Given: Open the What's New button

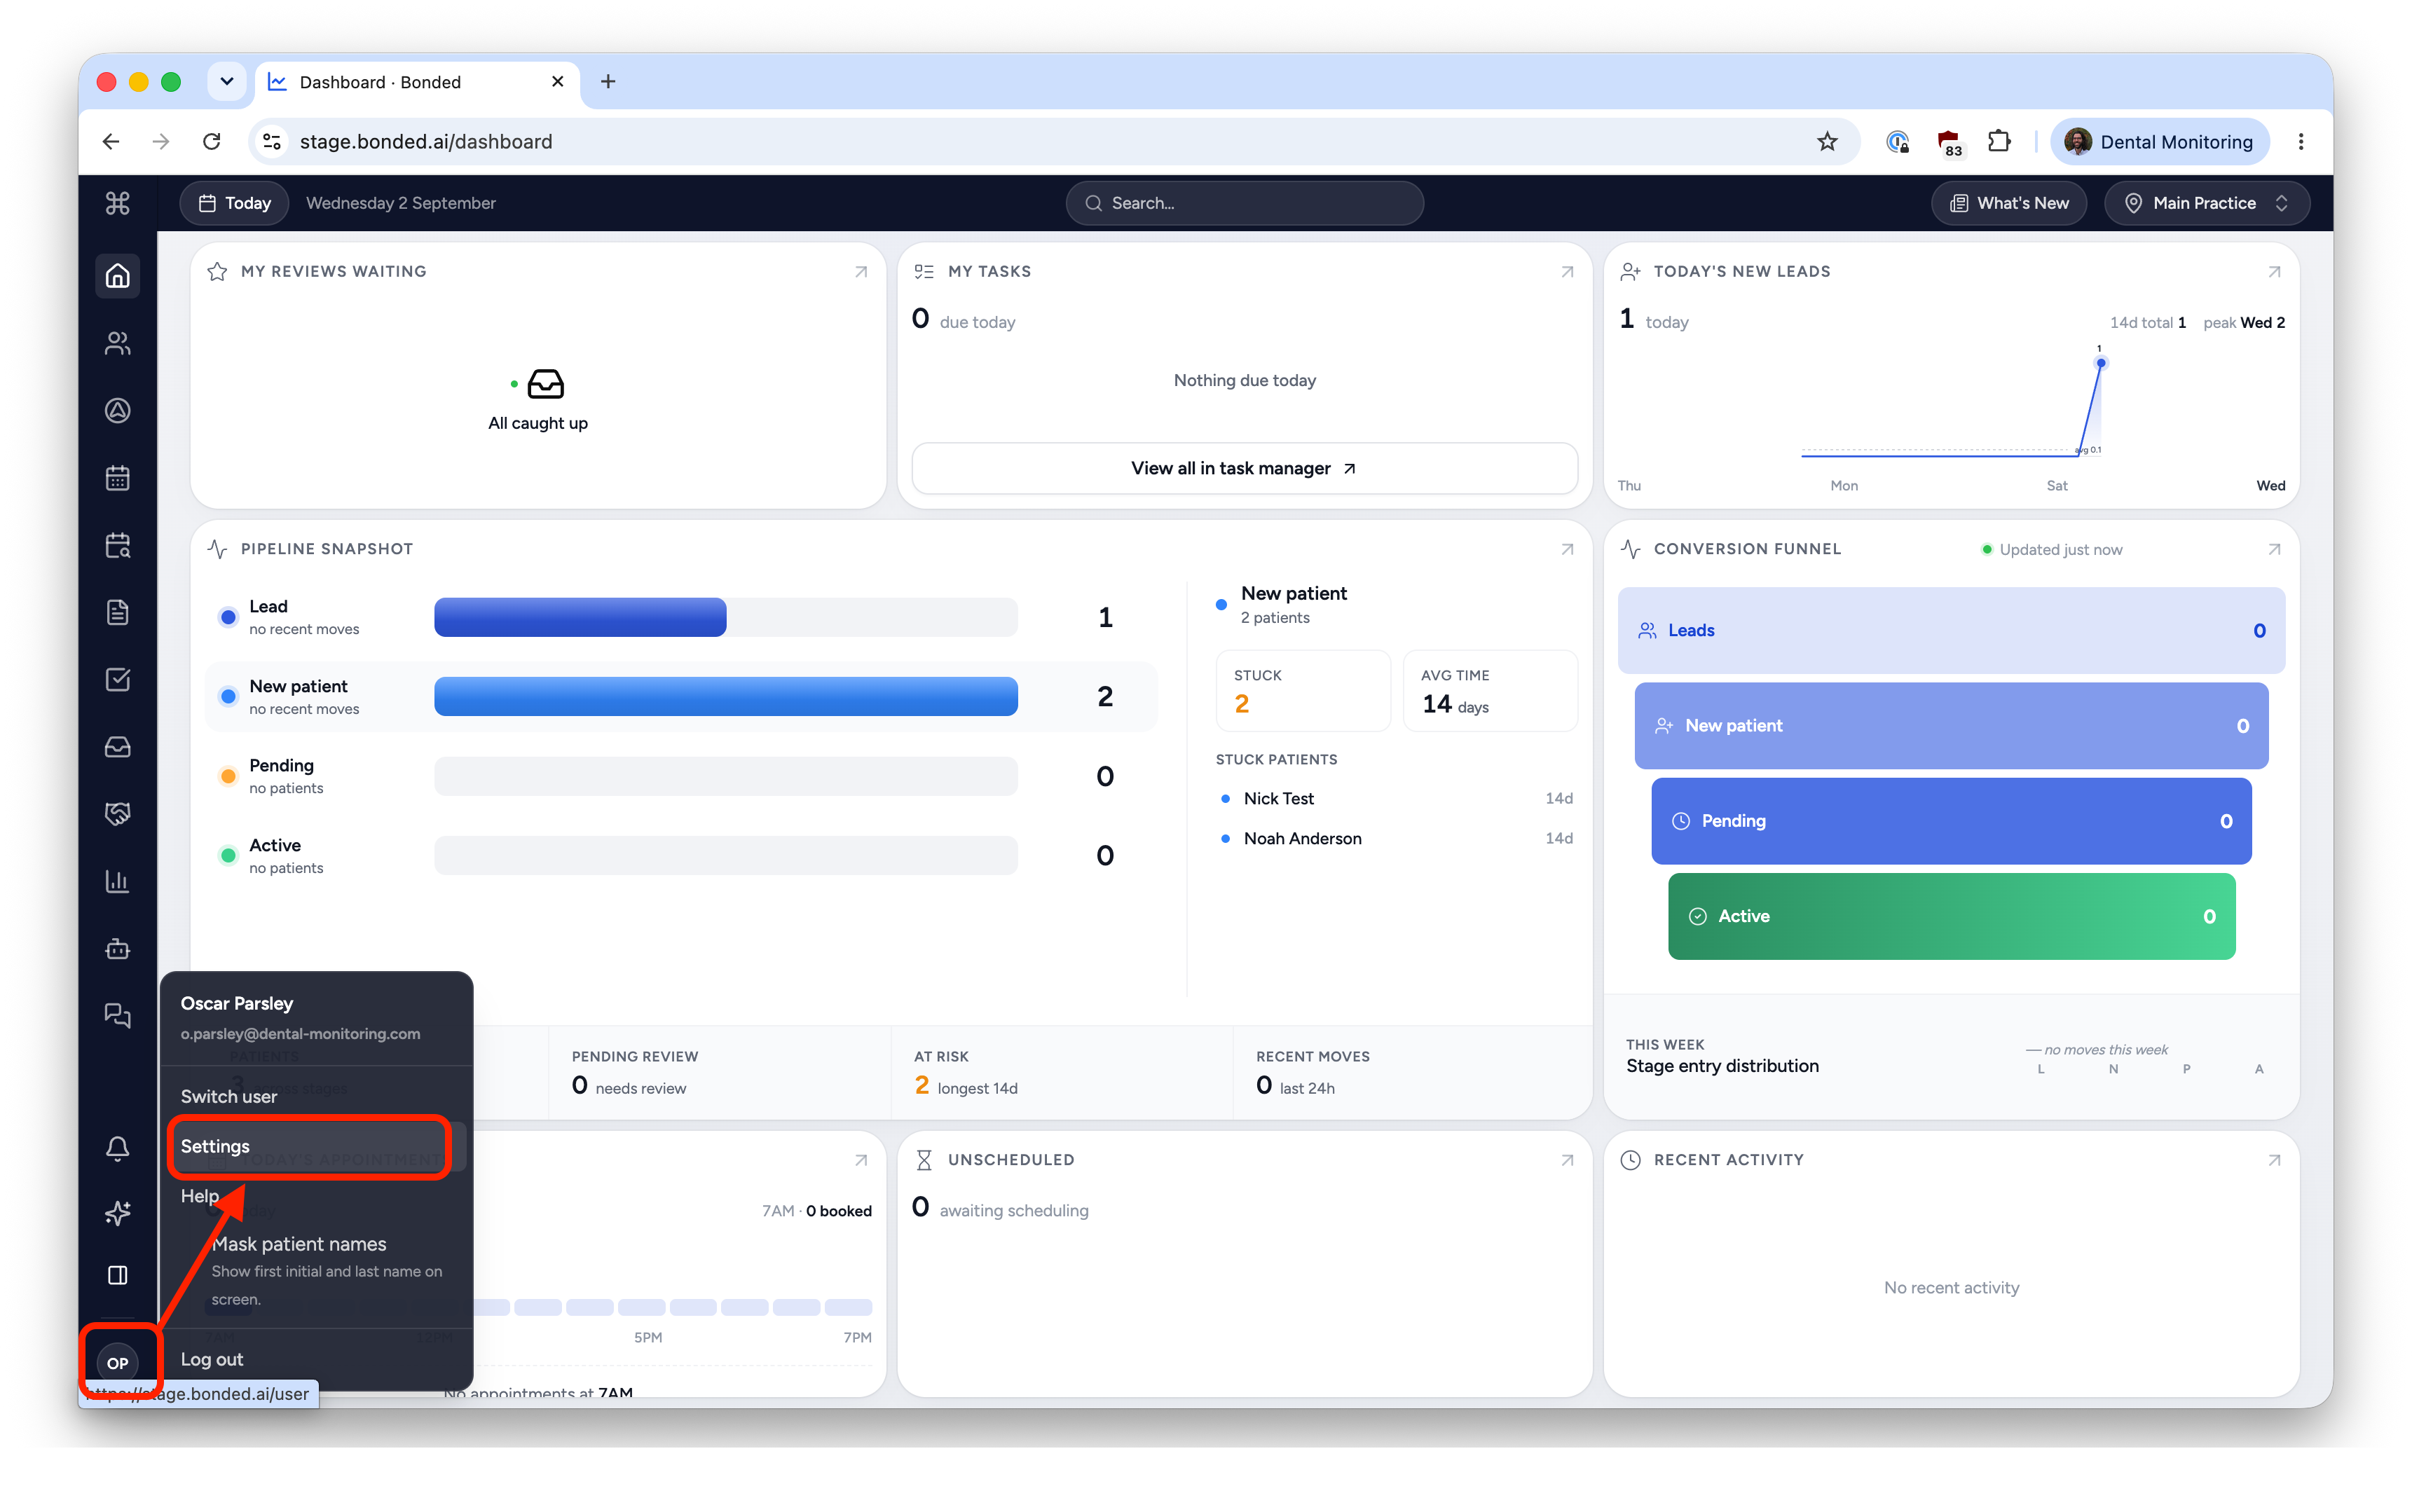Looking at the screenshot, I should [x=2009, y=203].
